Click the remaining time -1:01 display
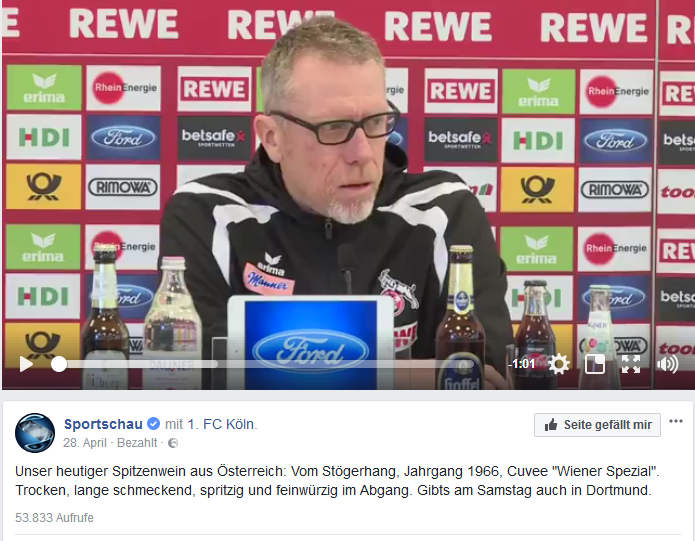Viewport: 695px width, 541px height. (x=522, y=364)
